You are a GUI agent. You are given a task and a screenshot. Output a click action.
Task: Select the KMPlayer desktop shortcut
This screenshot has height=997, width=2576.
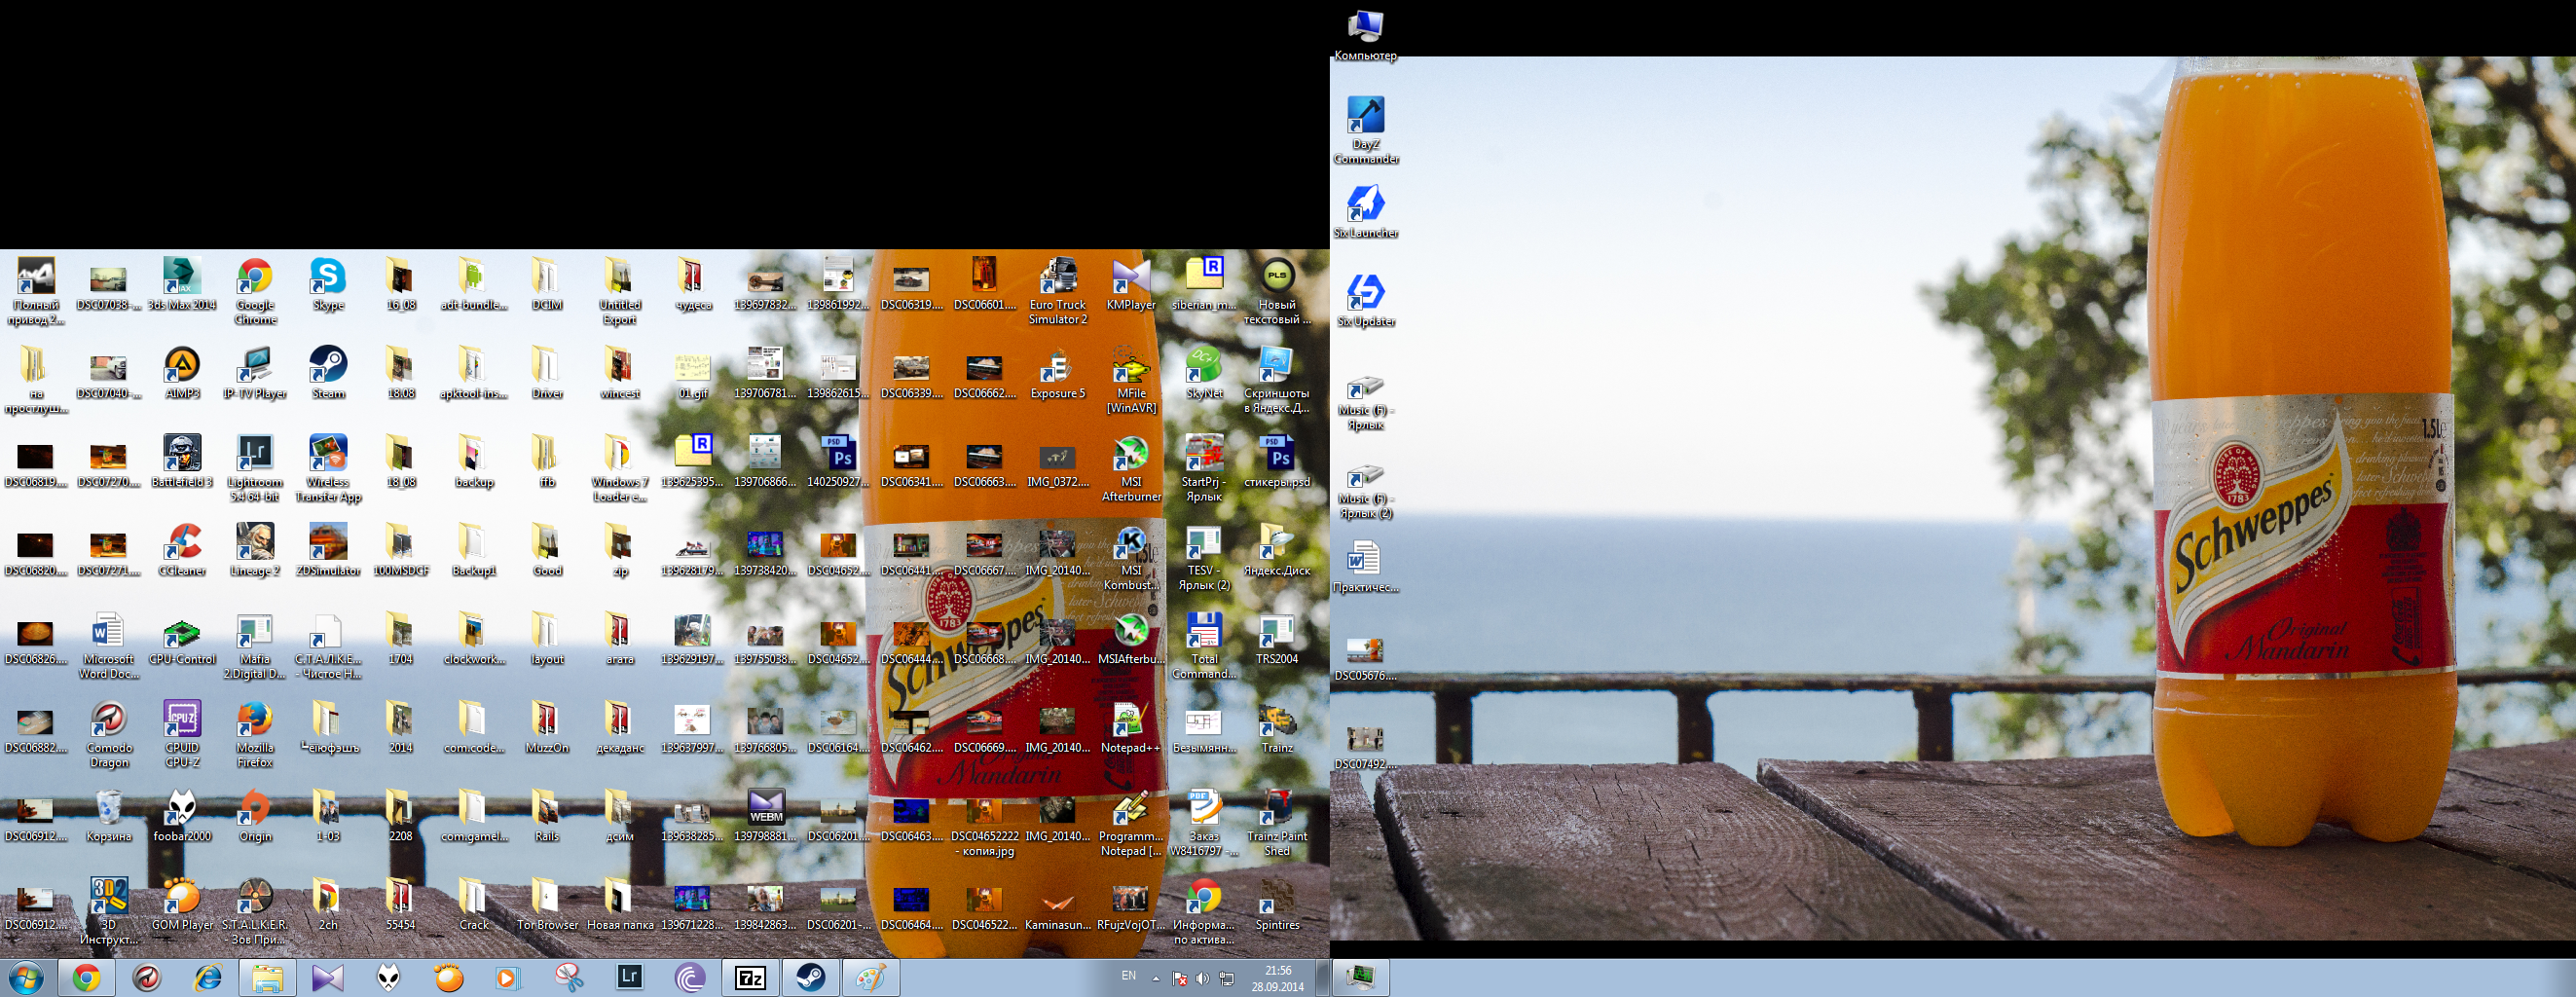[1131, 285]
